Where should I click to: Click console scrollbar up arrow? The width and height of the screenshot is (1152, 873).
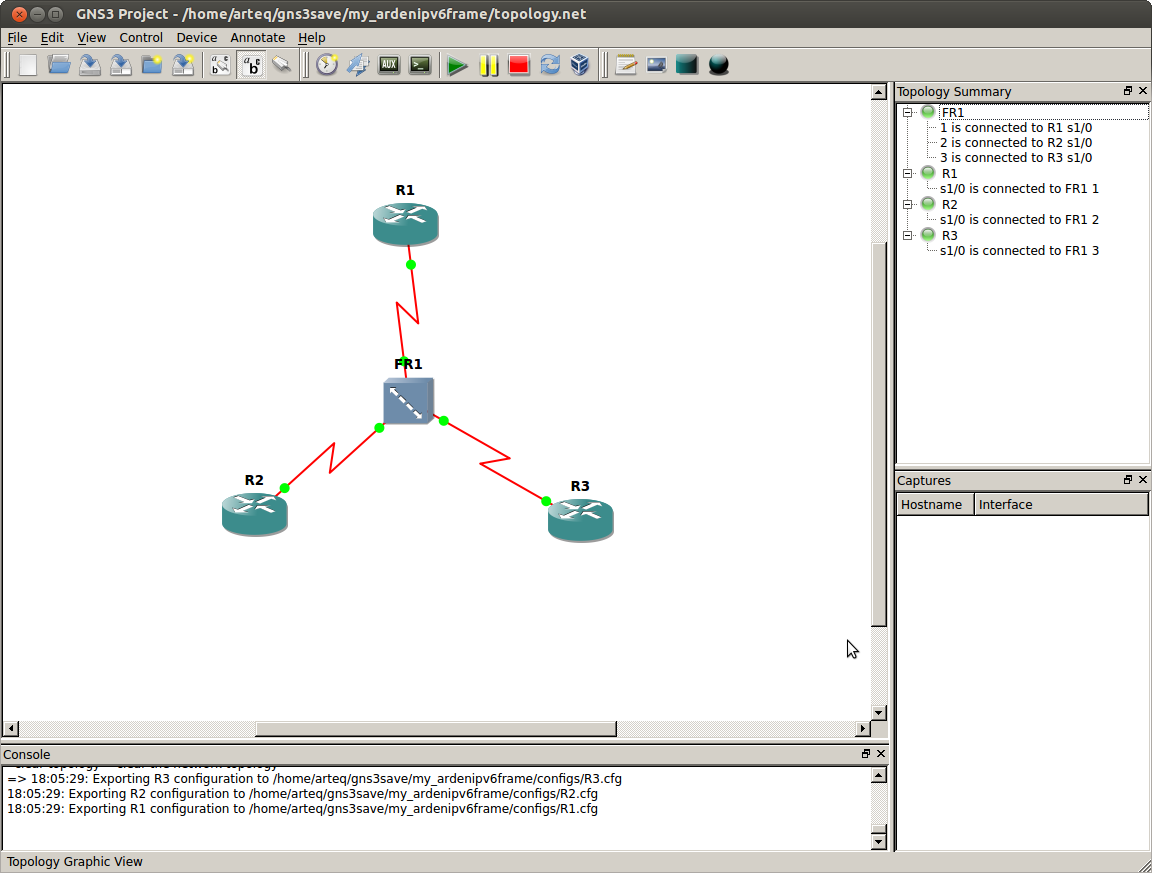879,775
